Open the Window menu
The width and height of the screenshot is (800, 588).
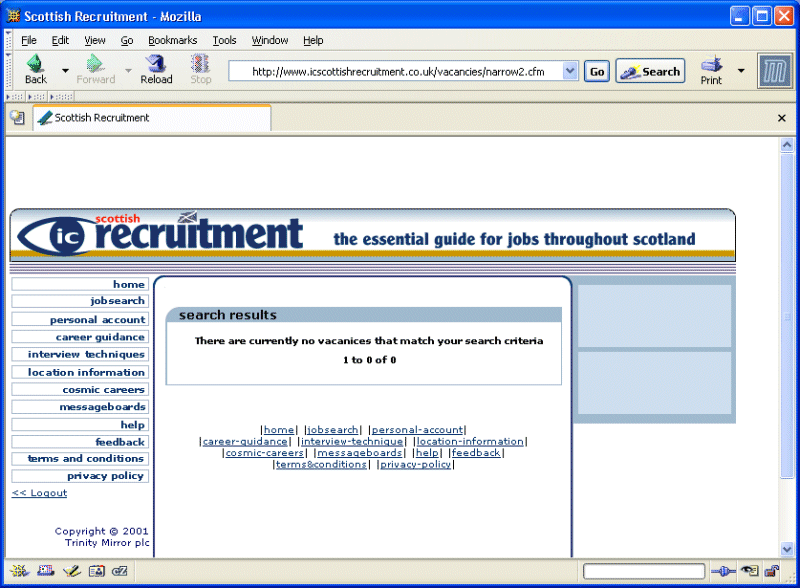pyautogui.click(x=270, y=40)
